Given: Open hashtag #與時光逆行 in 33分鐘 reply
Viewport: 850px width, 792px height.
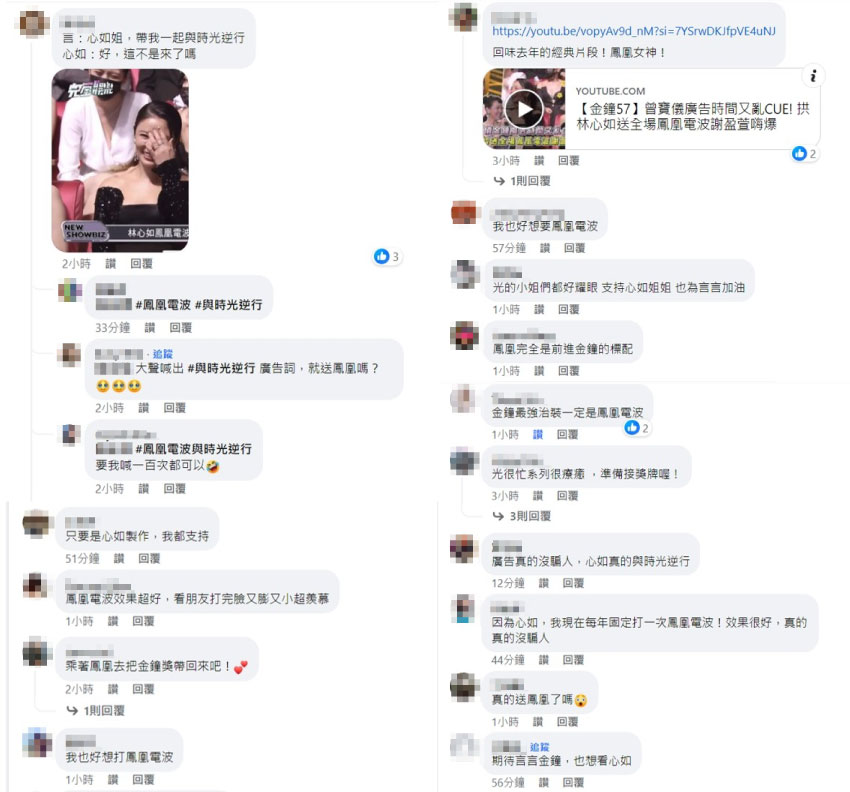Looking at the screenshot, I should 228,305.
